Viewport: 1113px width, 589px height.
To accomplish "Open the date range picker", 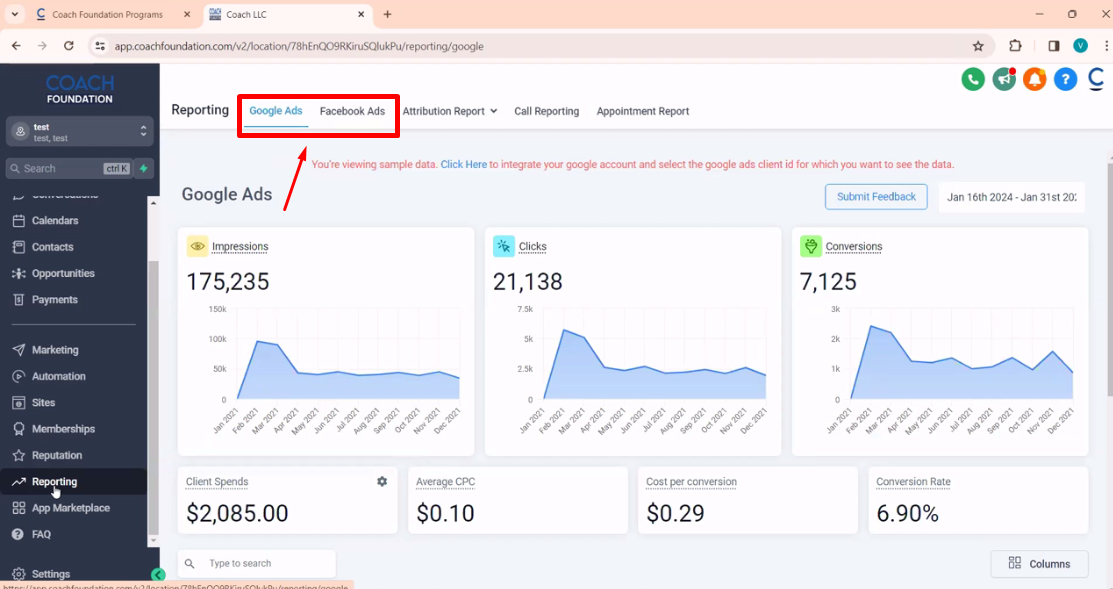I will coord(1011,197).
